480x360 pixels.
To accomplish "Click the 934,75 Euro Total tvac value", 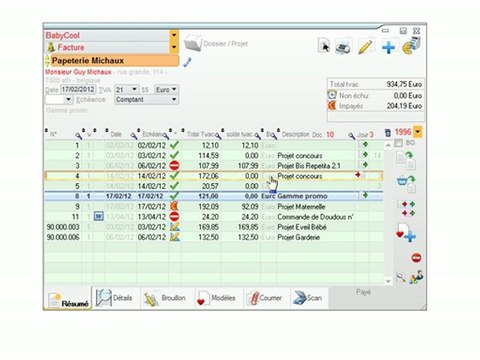I will click(x=404, y=84).
